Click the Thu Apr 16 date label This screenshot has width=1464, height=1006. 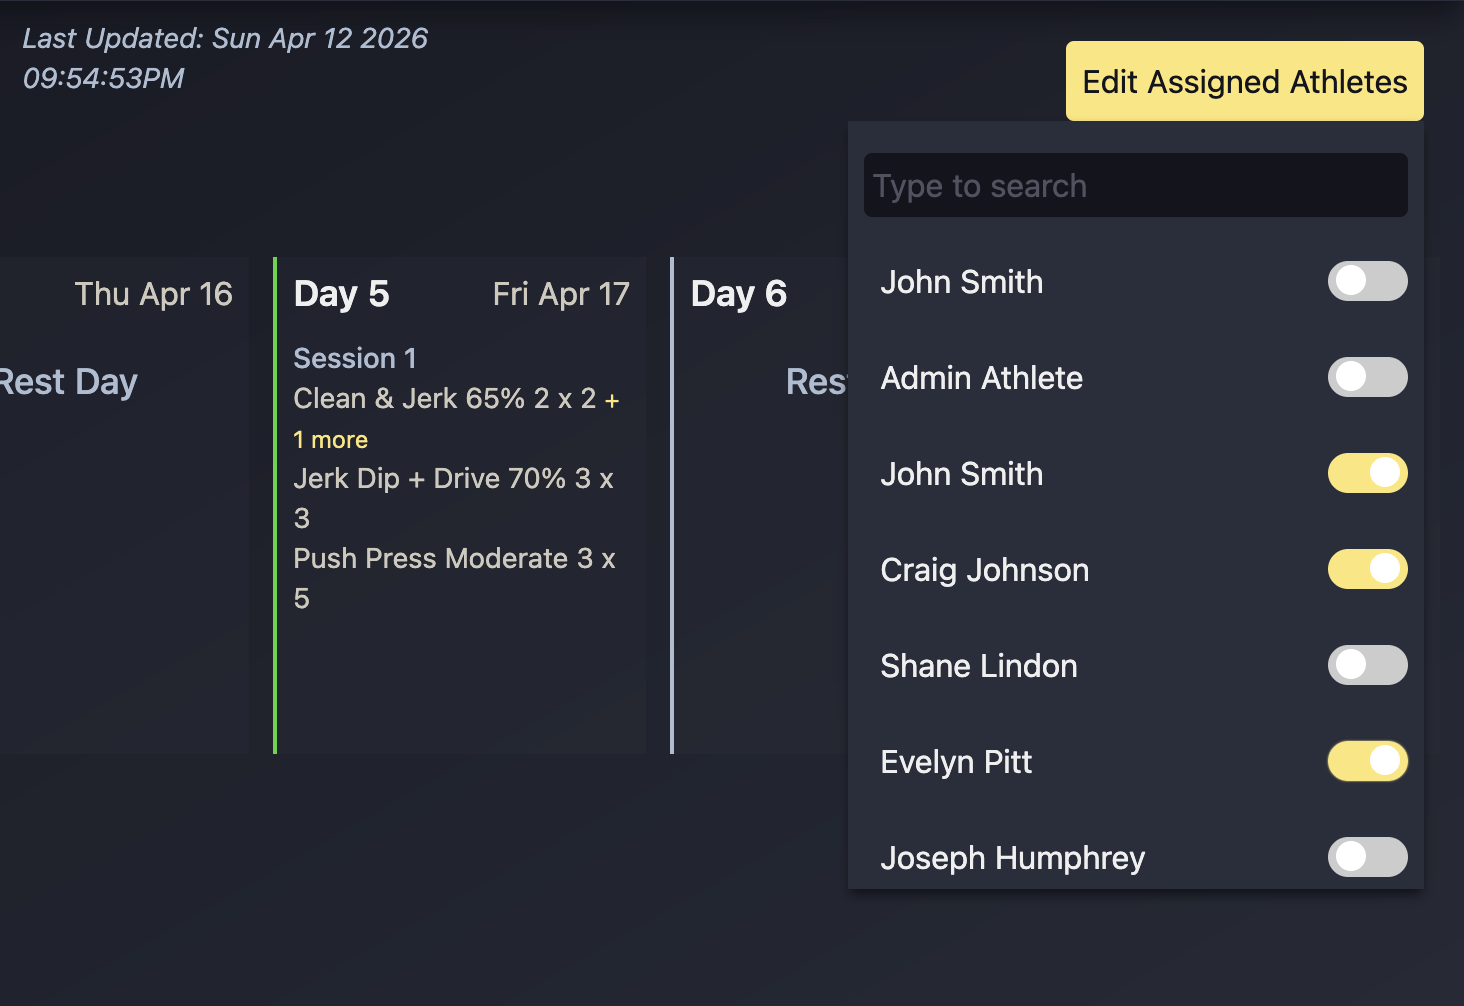(x=153, y=294)
